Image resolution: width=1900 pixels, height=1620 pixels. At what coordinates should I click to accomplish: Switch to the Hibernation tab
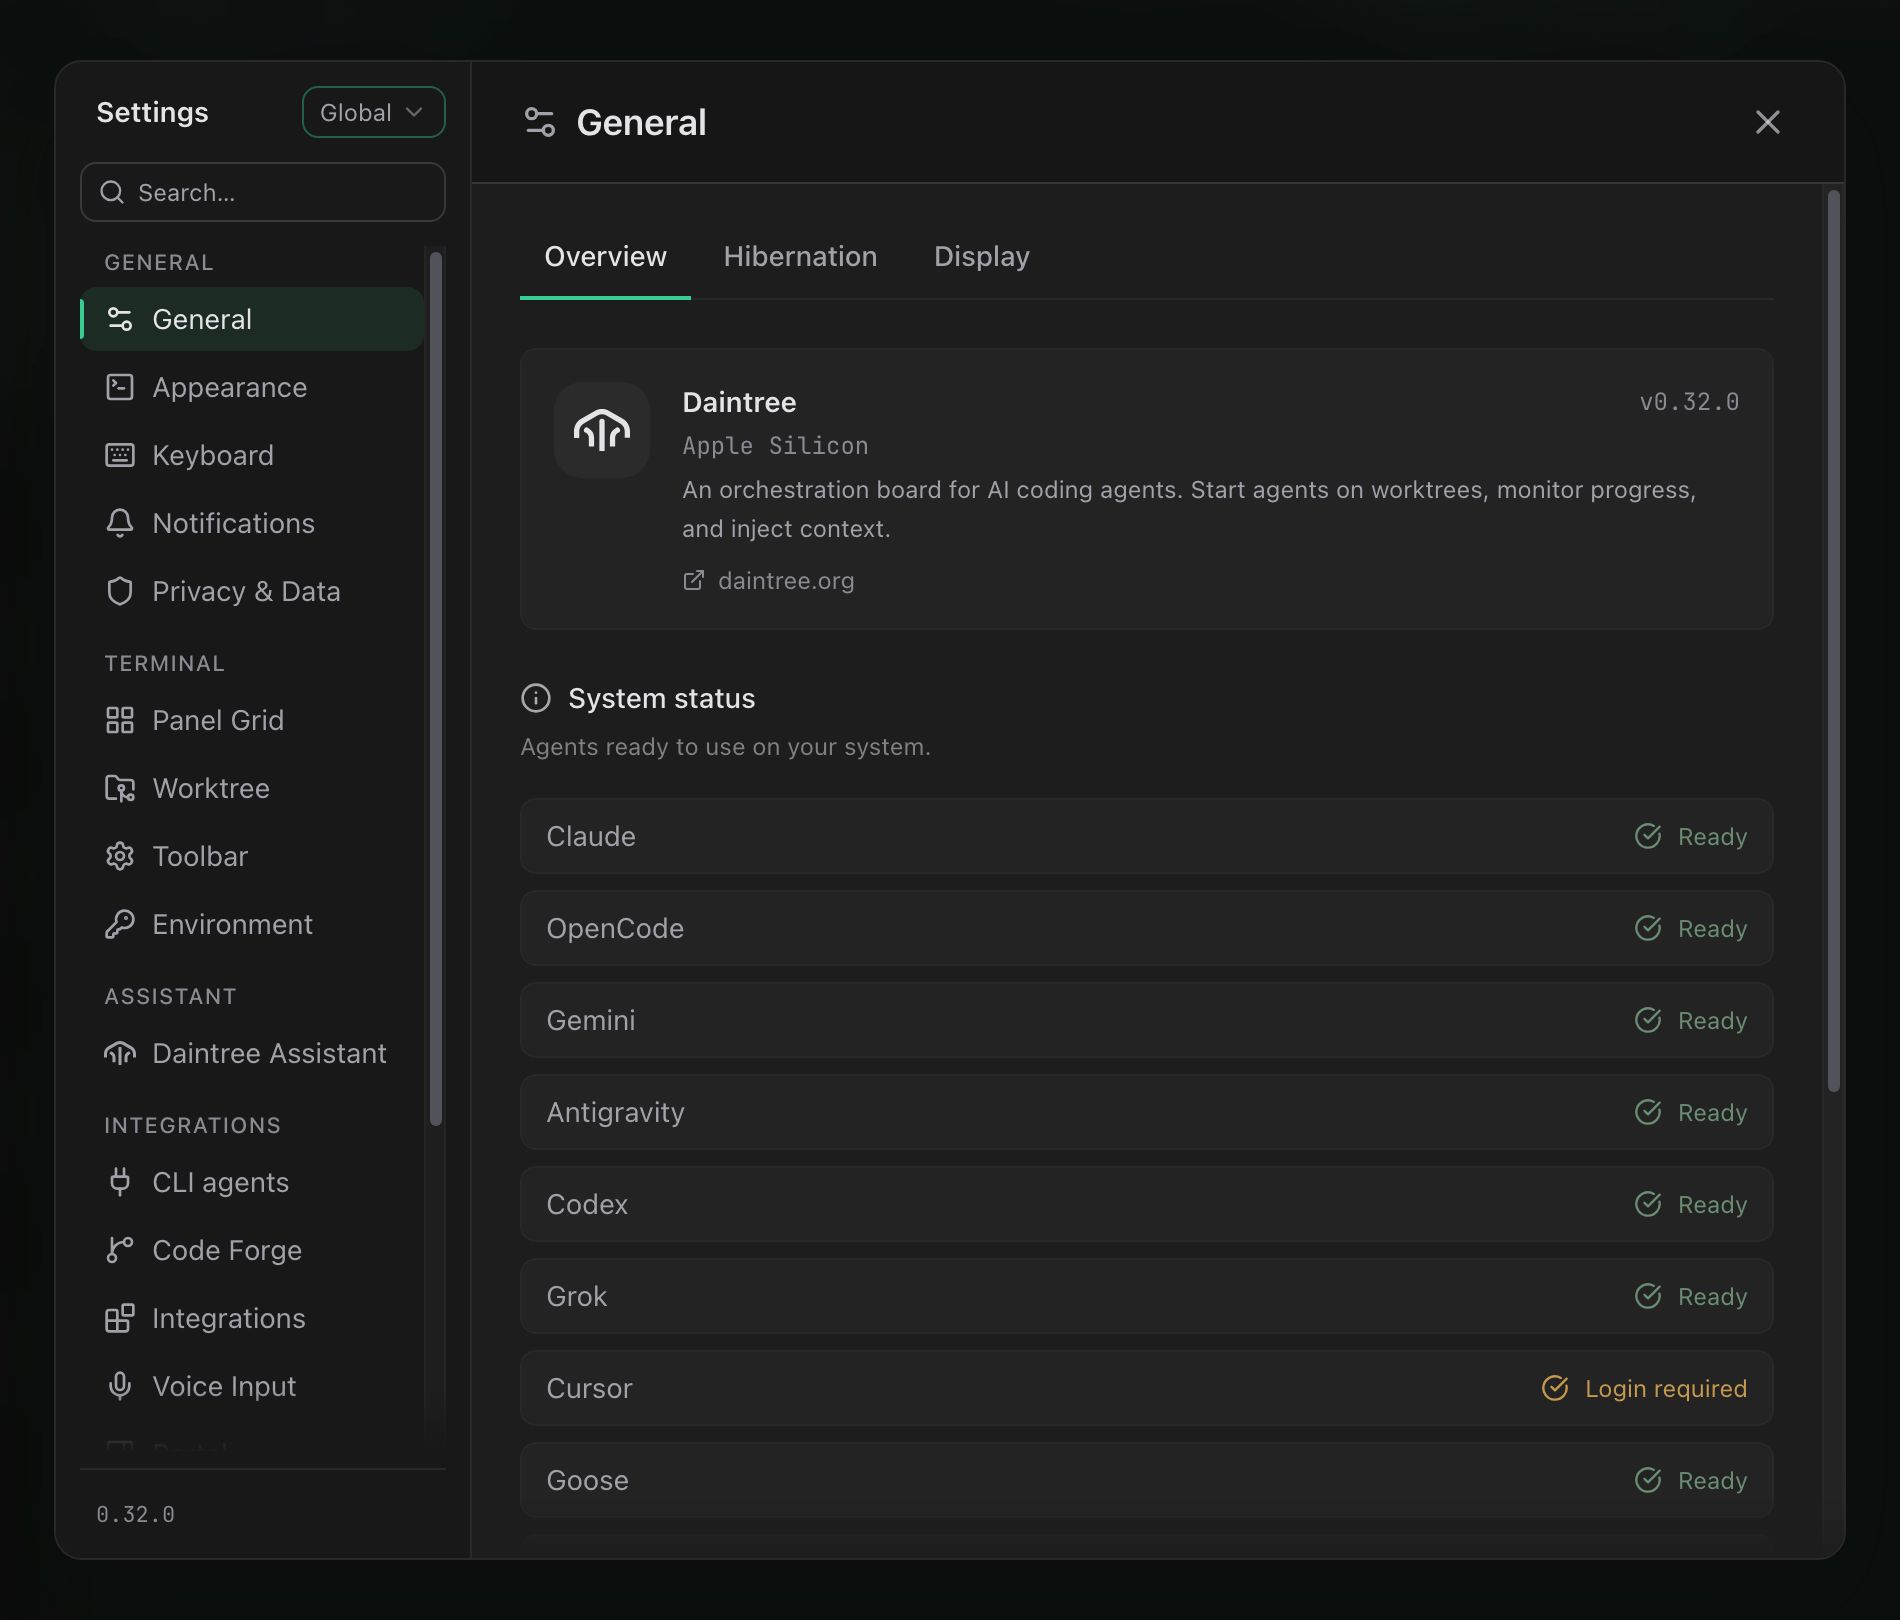[800, 257]
